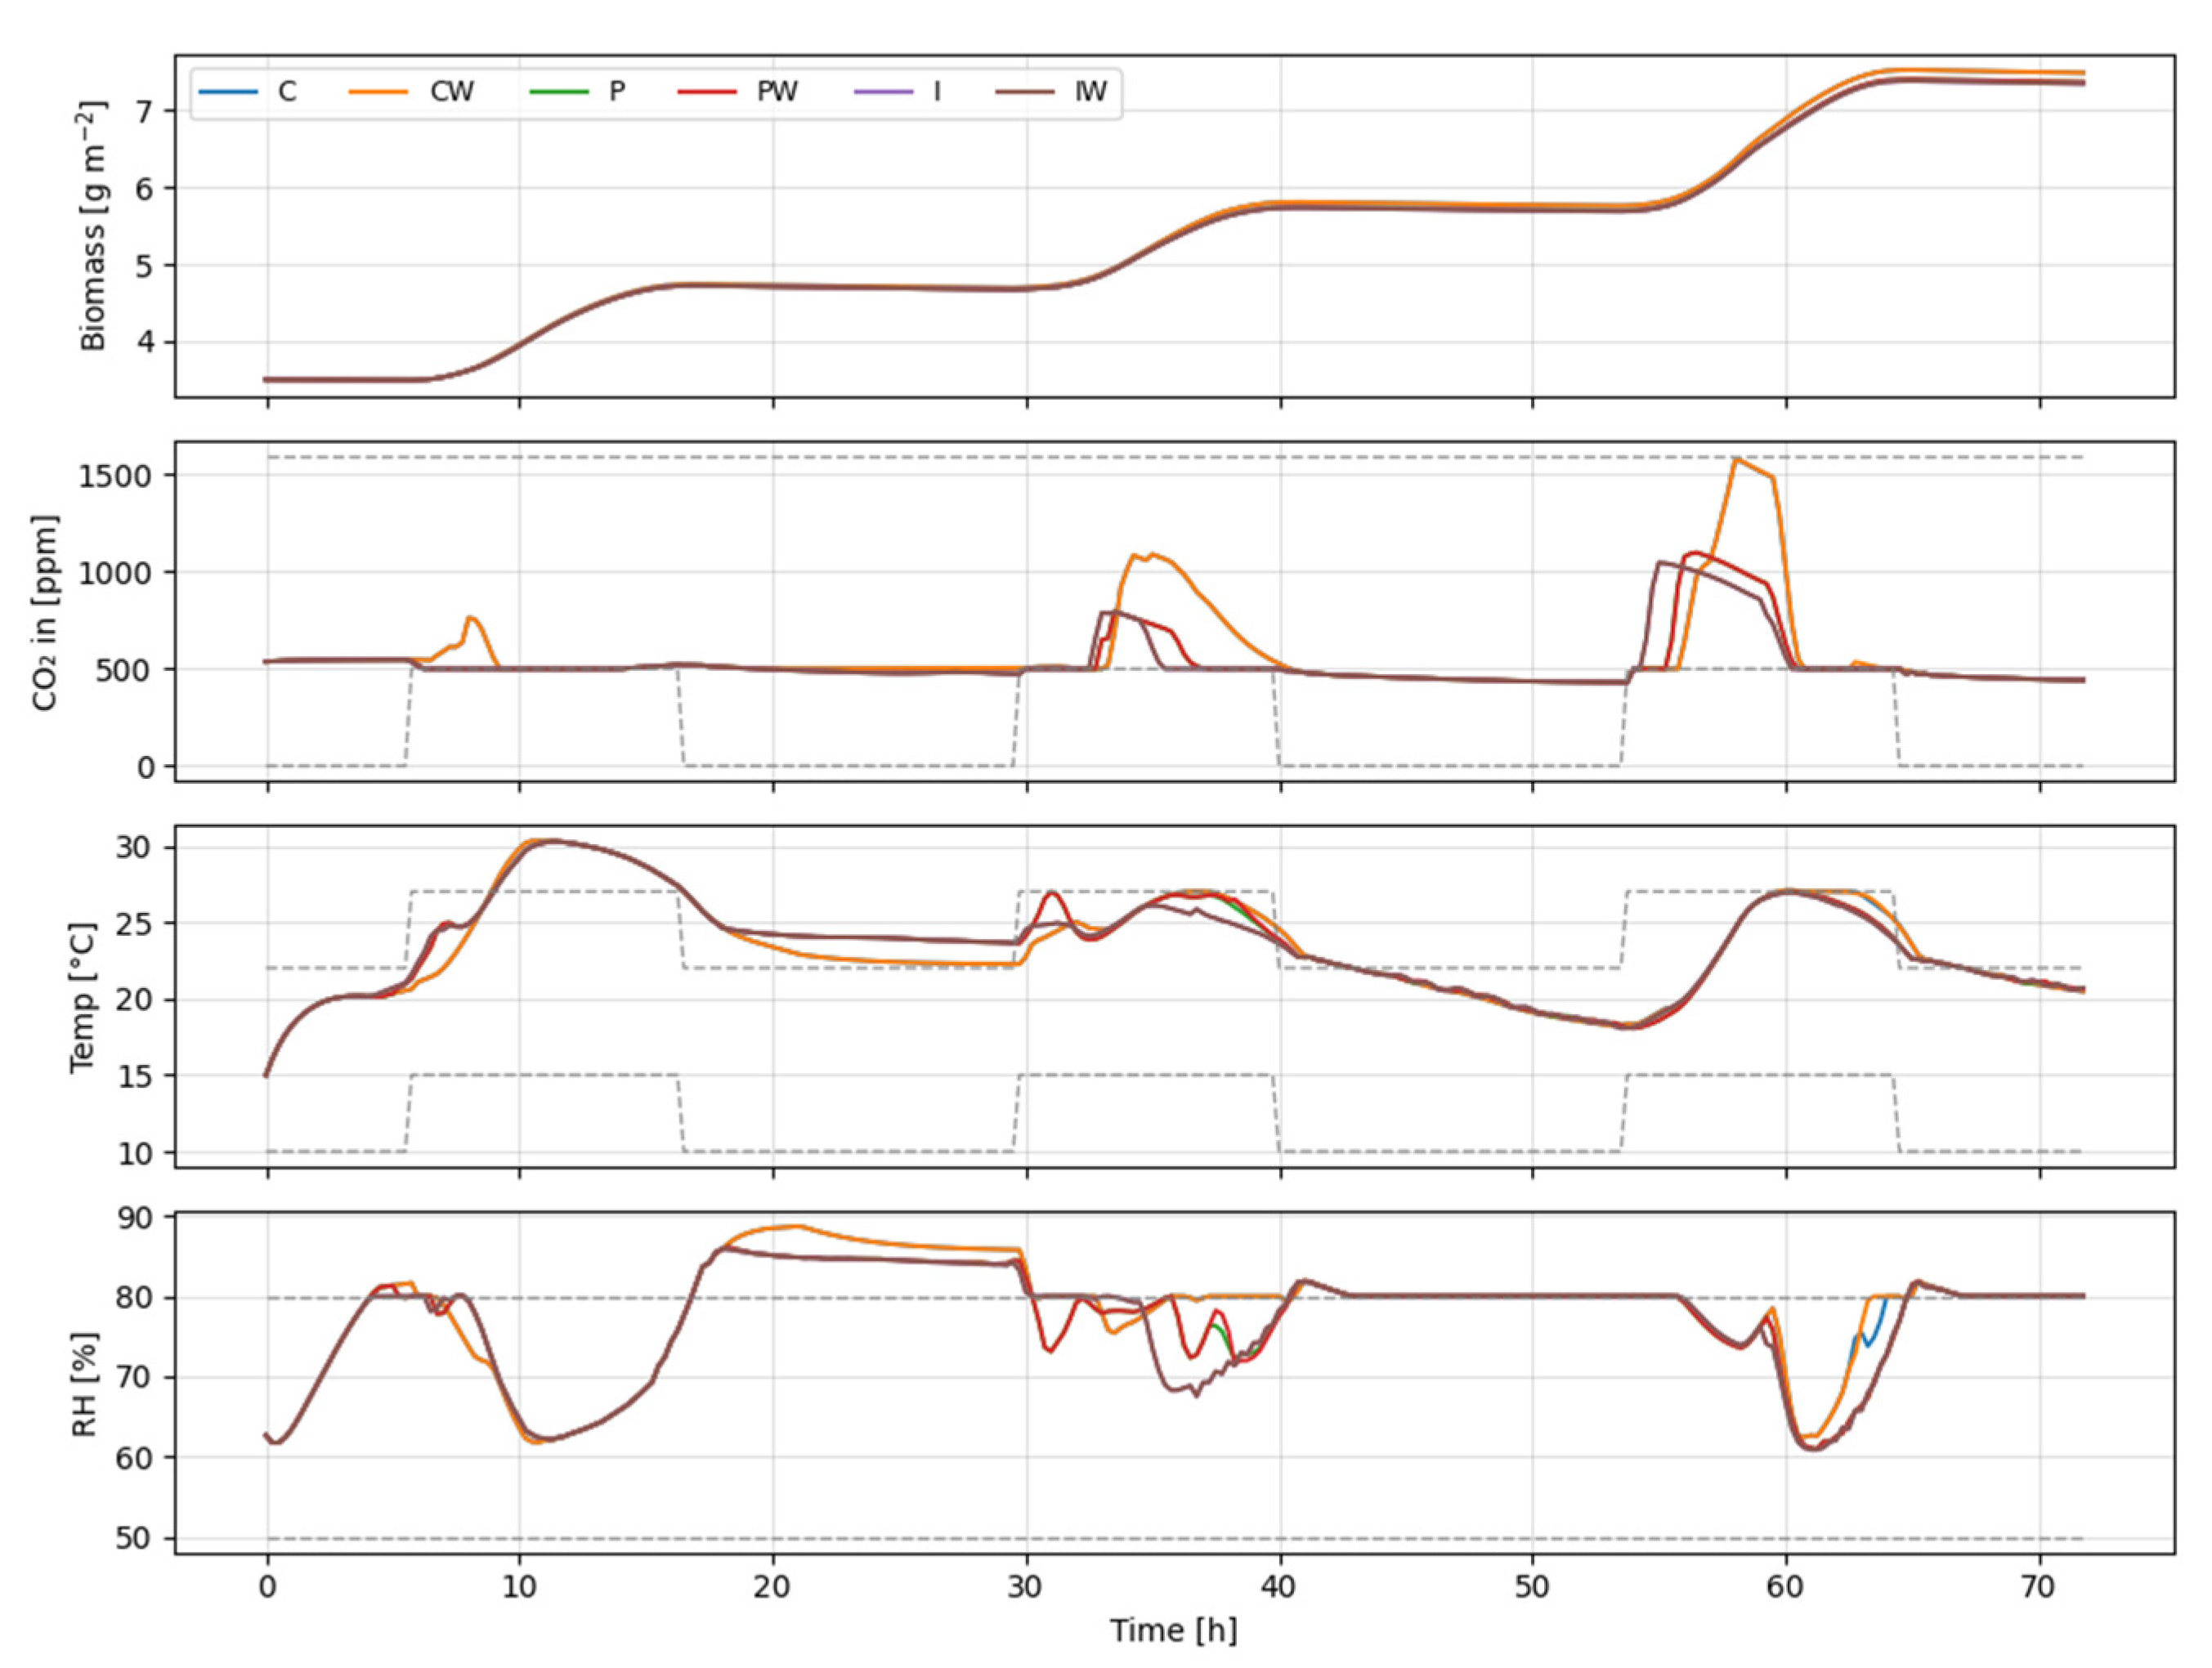Click the 70 tick on time axis
Viewport: 2212px width, 1668px height.
pyautogui.click(x=2039, y=1587)
